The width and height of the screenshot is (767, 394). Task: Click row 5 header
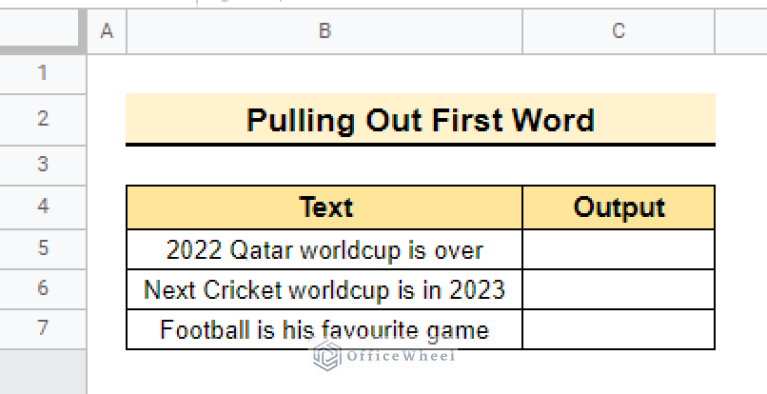click(43, 249)
